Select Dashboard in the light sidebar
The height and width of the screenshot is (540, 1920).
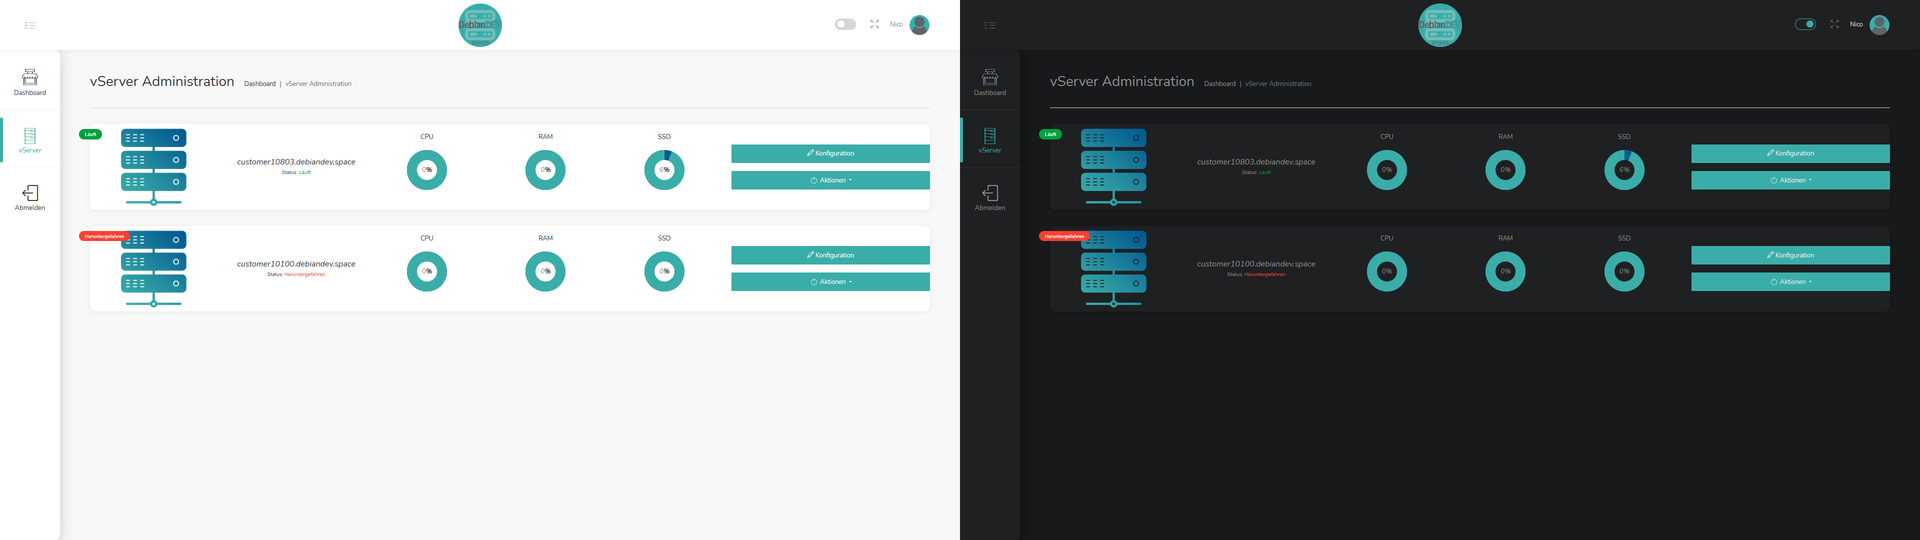click(x=30, y=82)
